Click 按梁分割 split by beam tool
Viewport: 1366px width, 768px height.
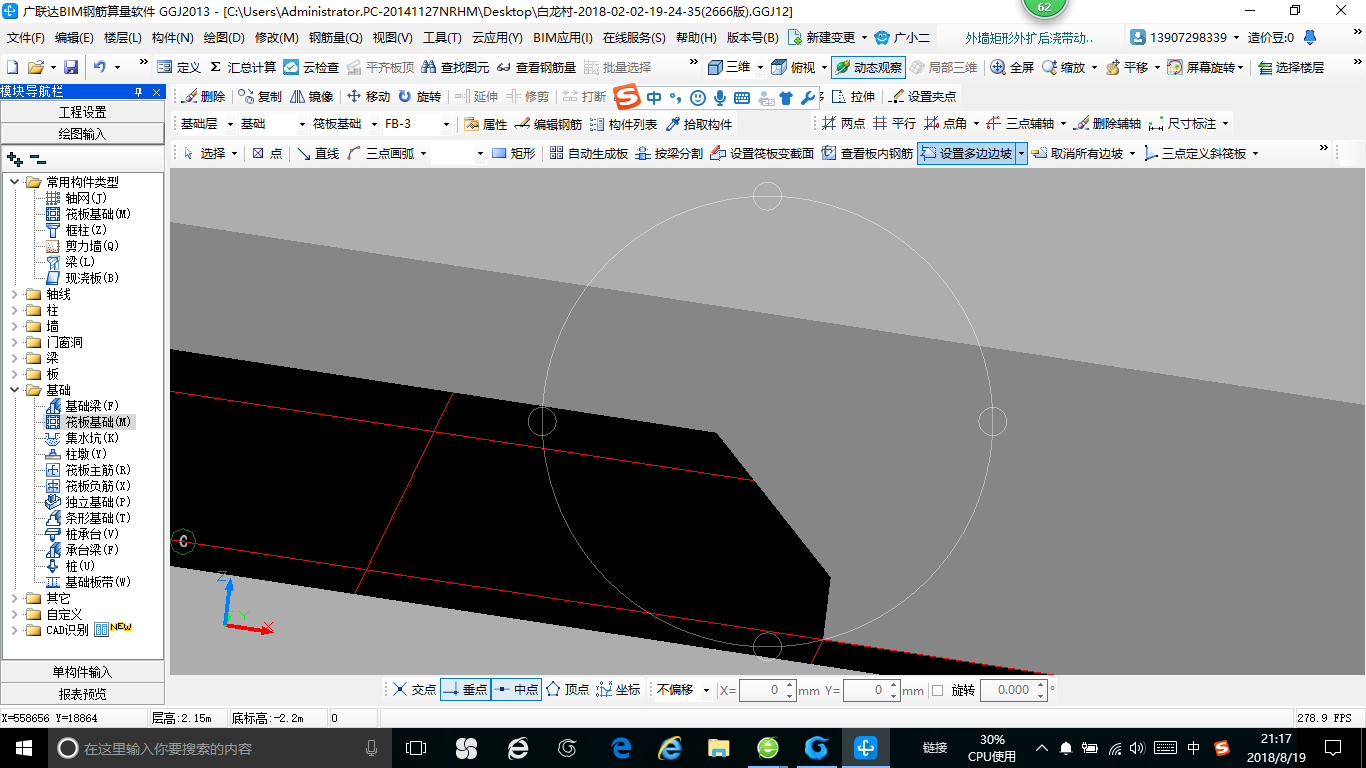[x=669, y=153]
